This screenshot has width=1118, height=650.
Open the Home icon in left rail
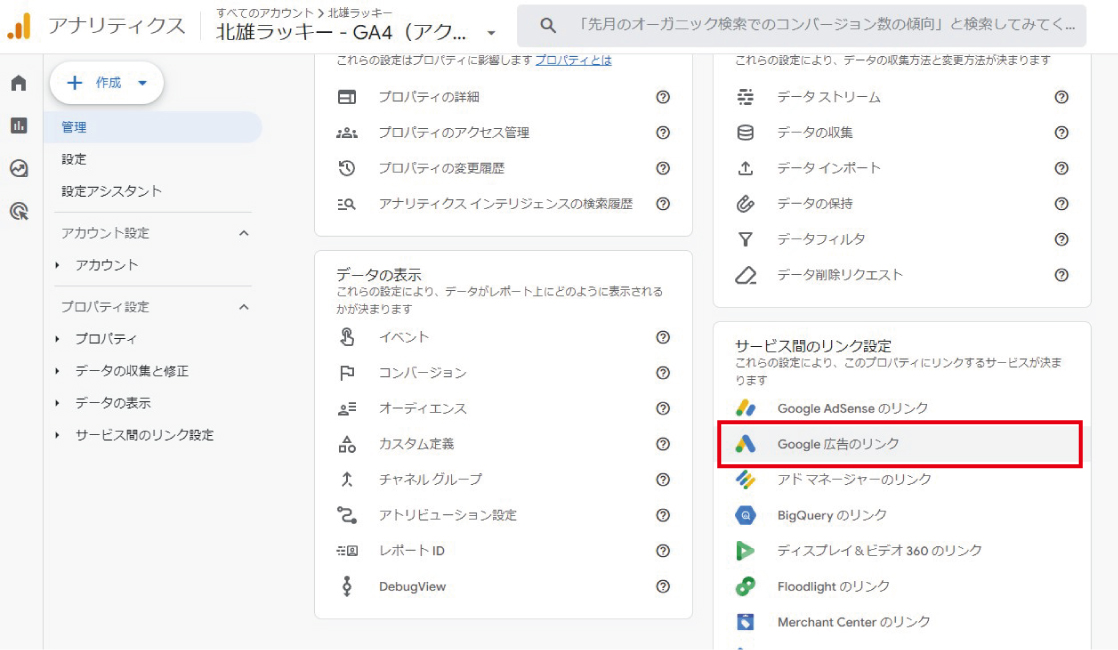pos(19,83)
